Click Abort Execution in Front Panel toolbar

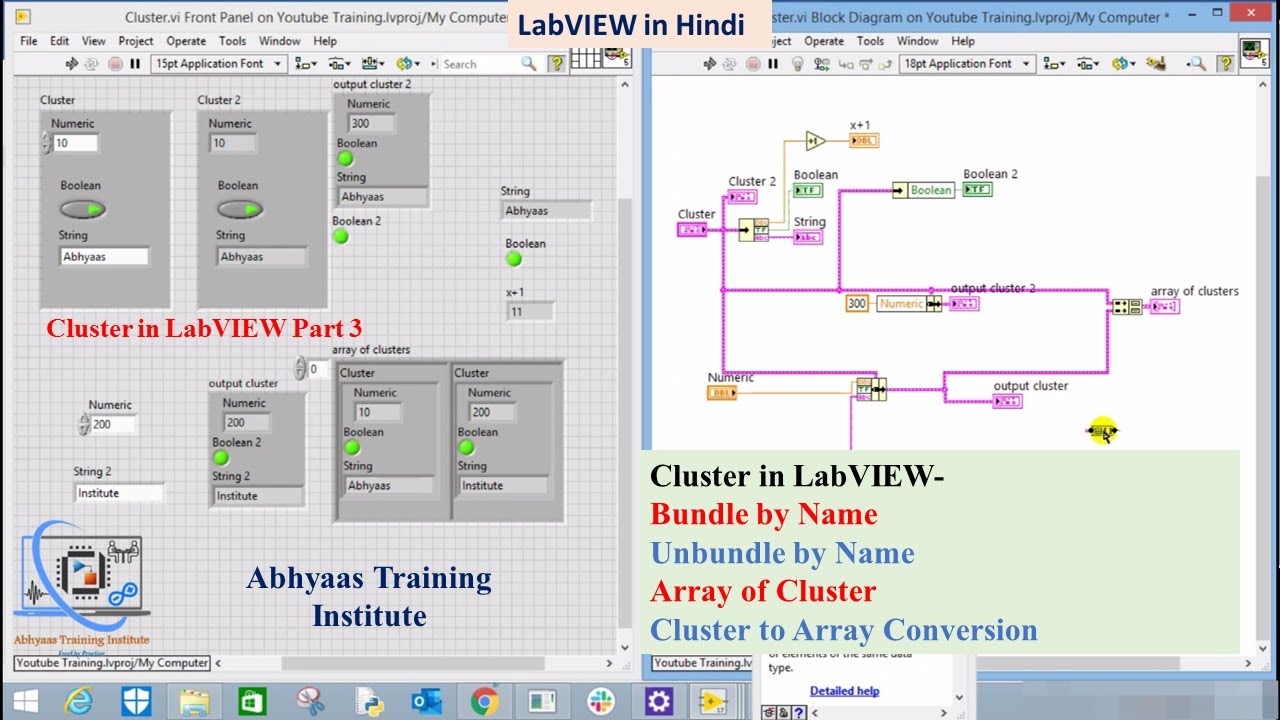pos(114,64)
